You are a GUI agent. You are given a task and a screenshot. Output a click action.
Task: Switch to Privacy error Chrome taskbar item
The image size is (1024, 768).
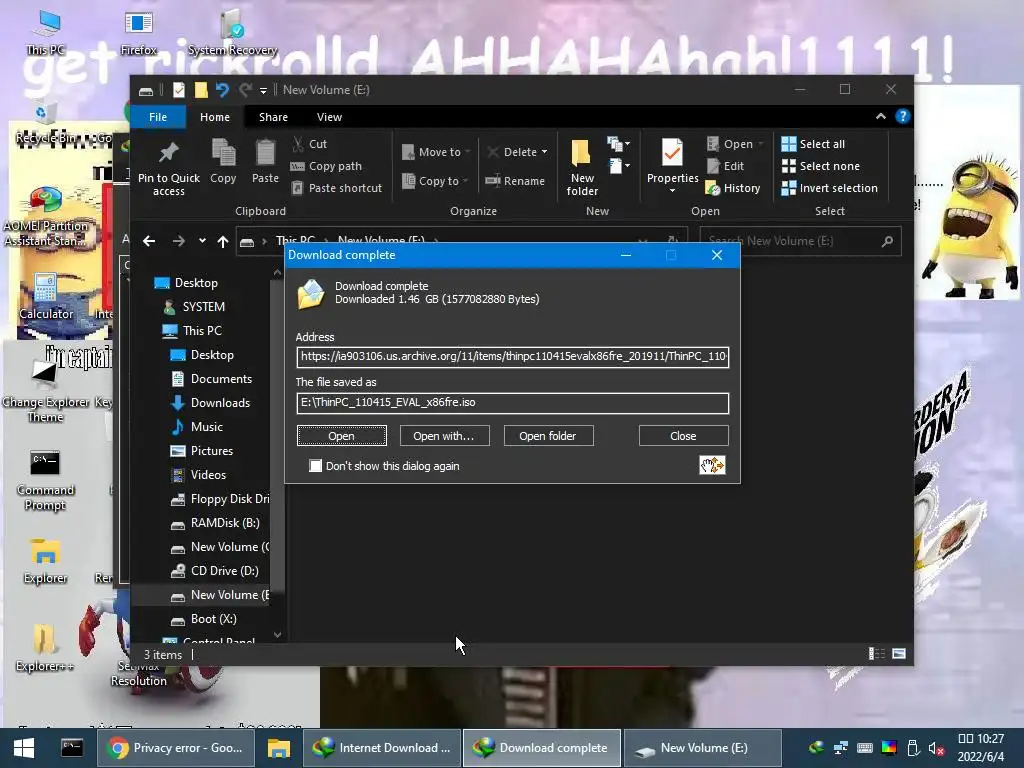pos(176,748)
